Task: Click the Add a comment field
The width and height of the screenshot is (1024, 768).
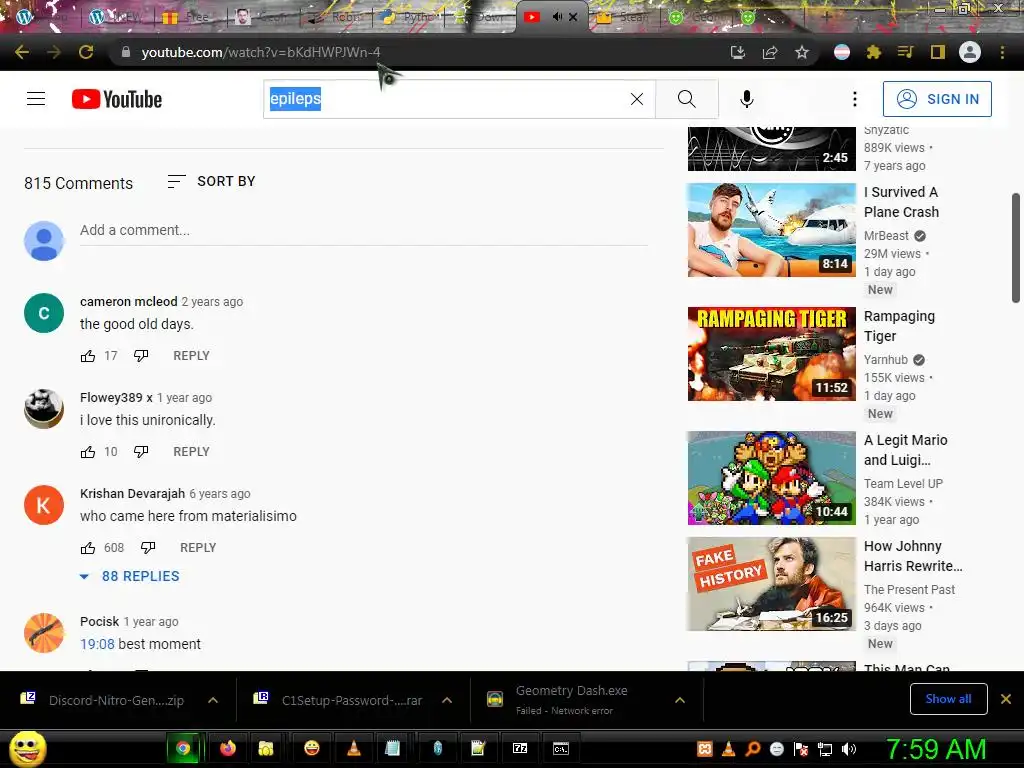Action: pyautogui.click(x=364, y=231)
